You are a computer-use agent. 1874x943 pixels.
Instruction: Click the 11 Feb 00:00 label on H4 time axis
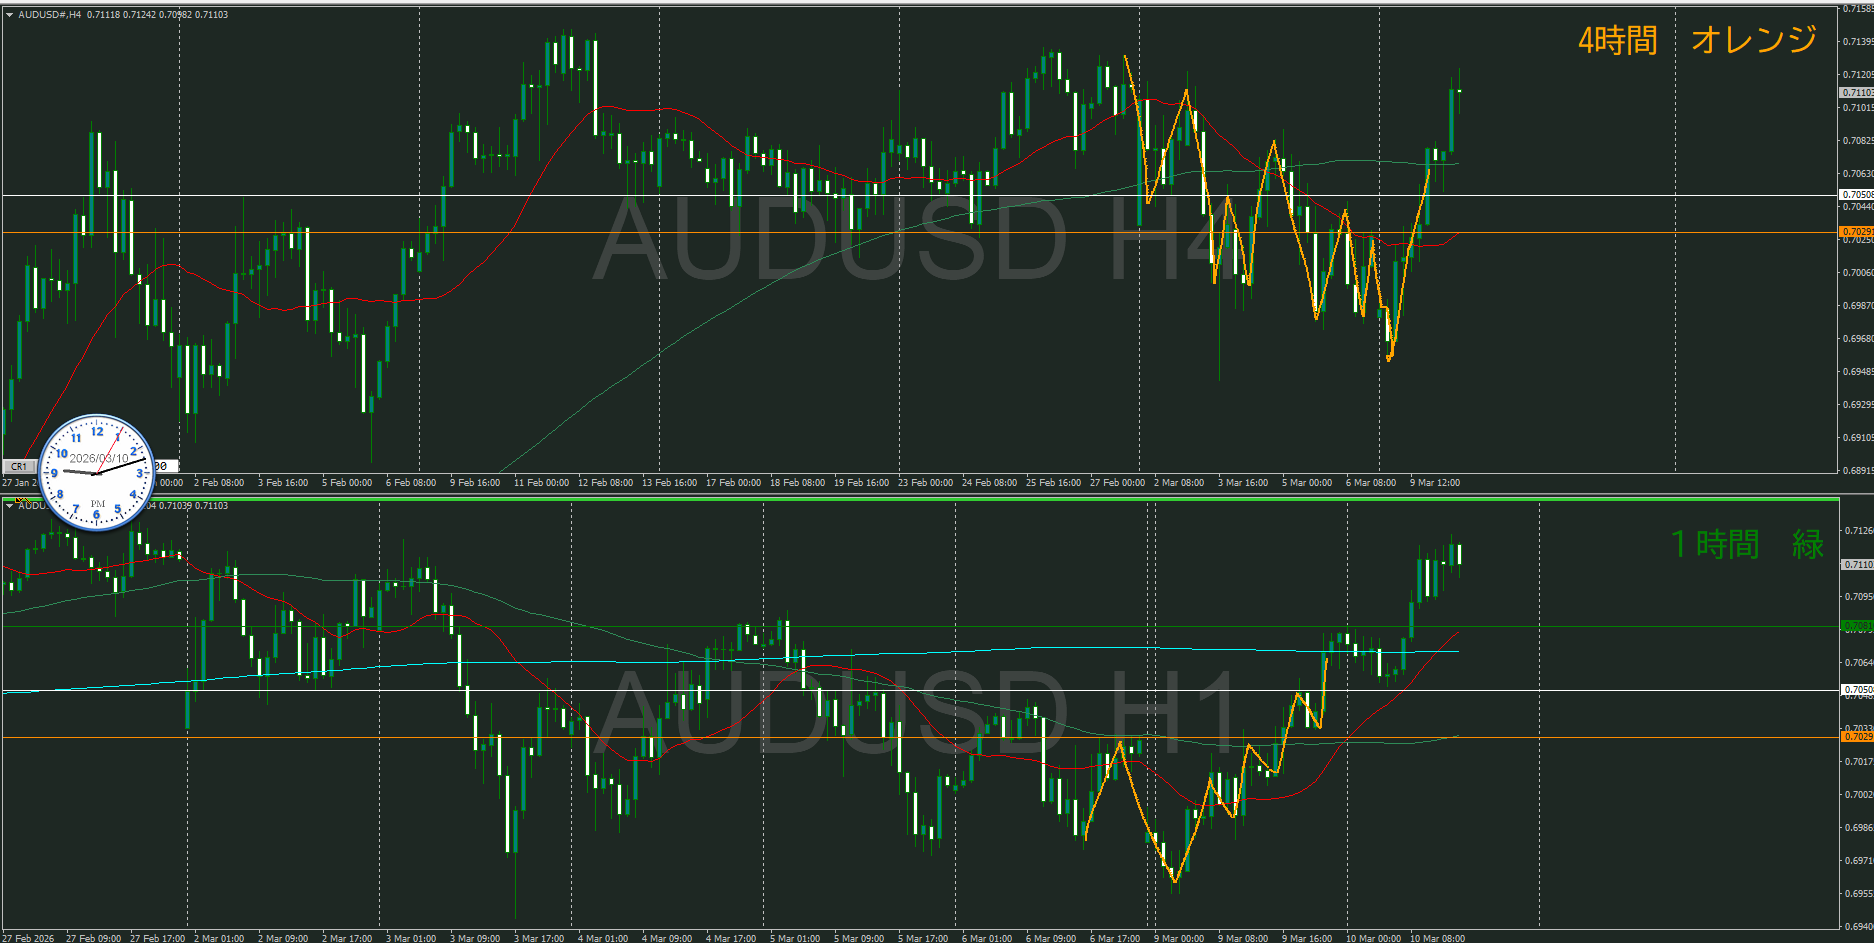tap(540, 483)
